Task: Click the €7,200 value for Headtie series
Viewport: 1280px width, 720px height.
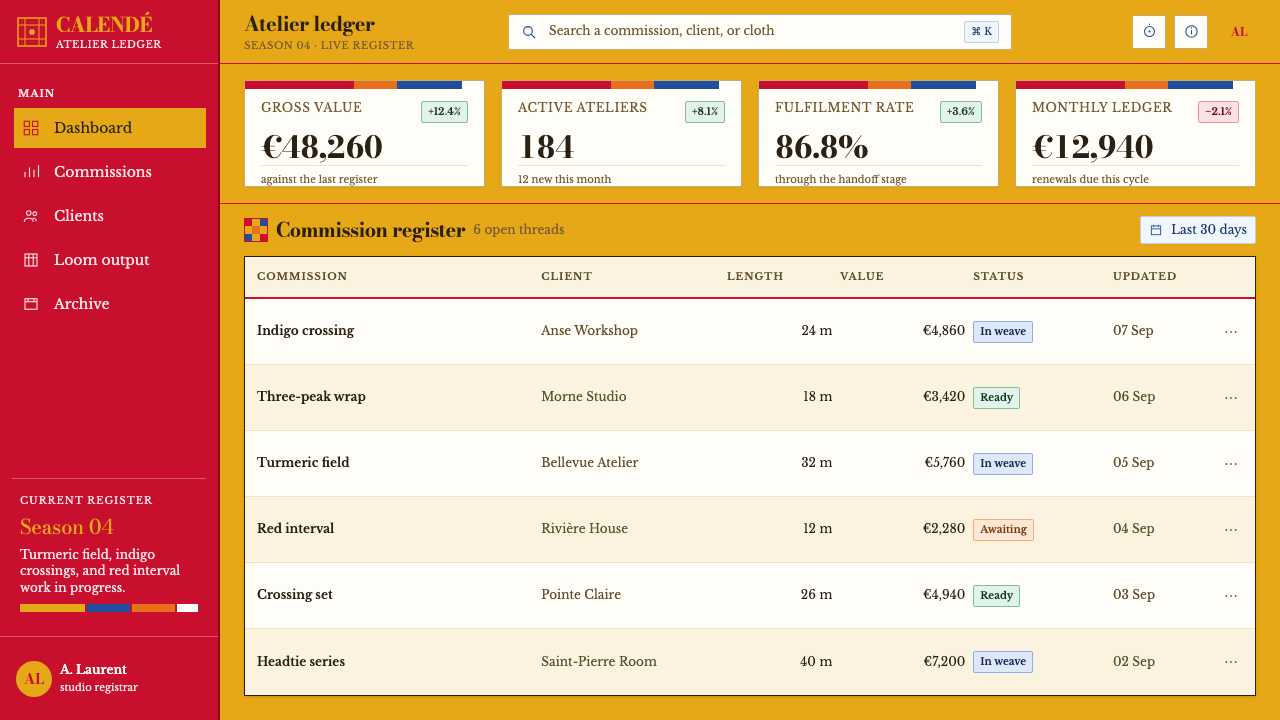Action: tap(944, 661)
